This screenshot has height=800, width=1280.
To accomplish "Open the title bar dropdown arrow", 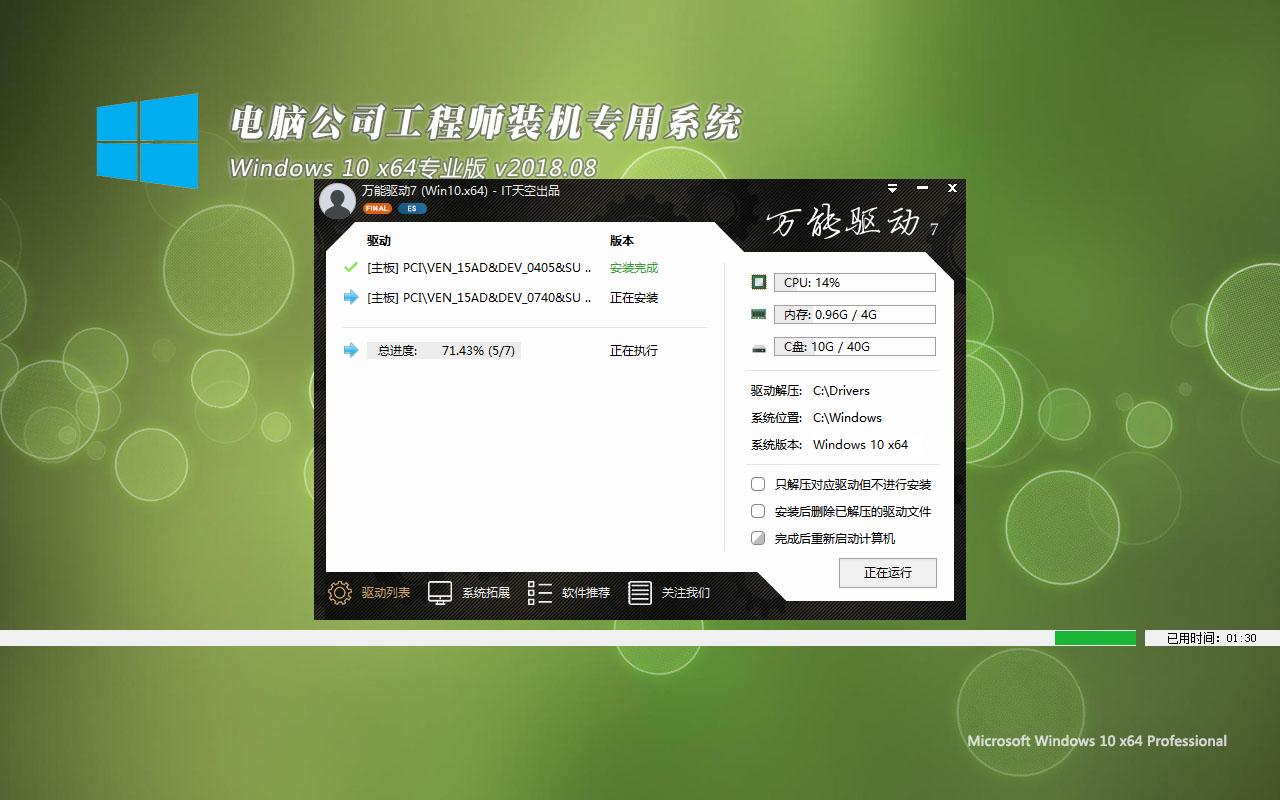I will click(x=891, y=188).
